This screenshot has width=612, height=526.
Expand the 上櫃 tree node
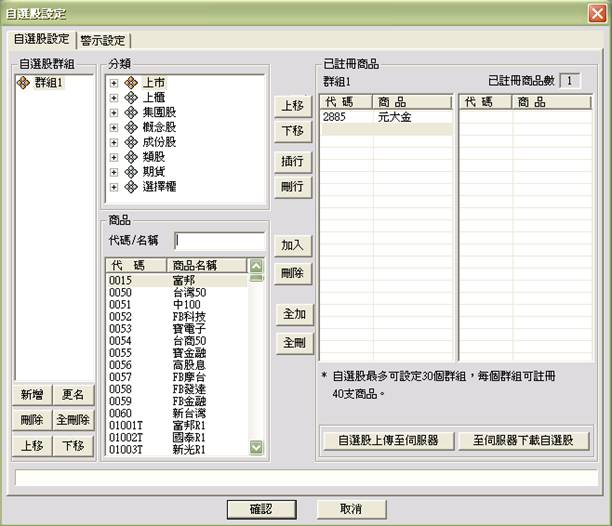(x=115, y=98)
